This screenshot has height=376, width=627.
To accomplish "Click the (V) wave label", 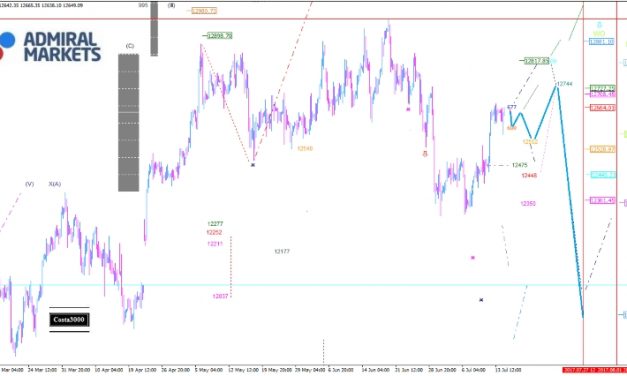I will point(30,184).
